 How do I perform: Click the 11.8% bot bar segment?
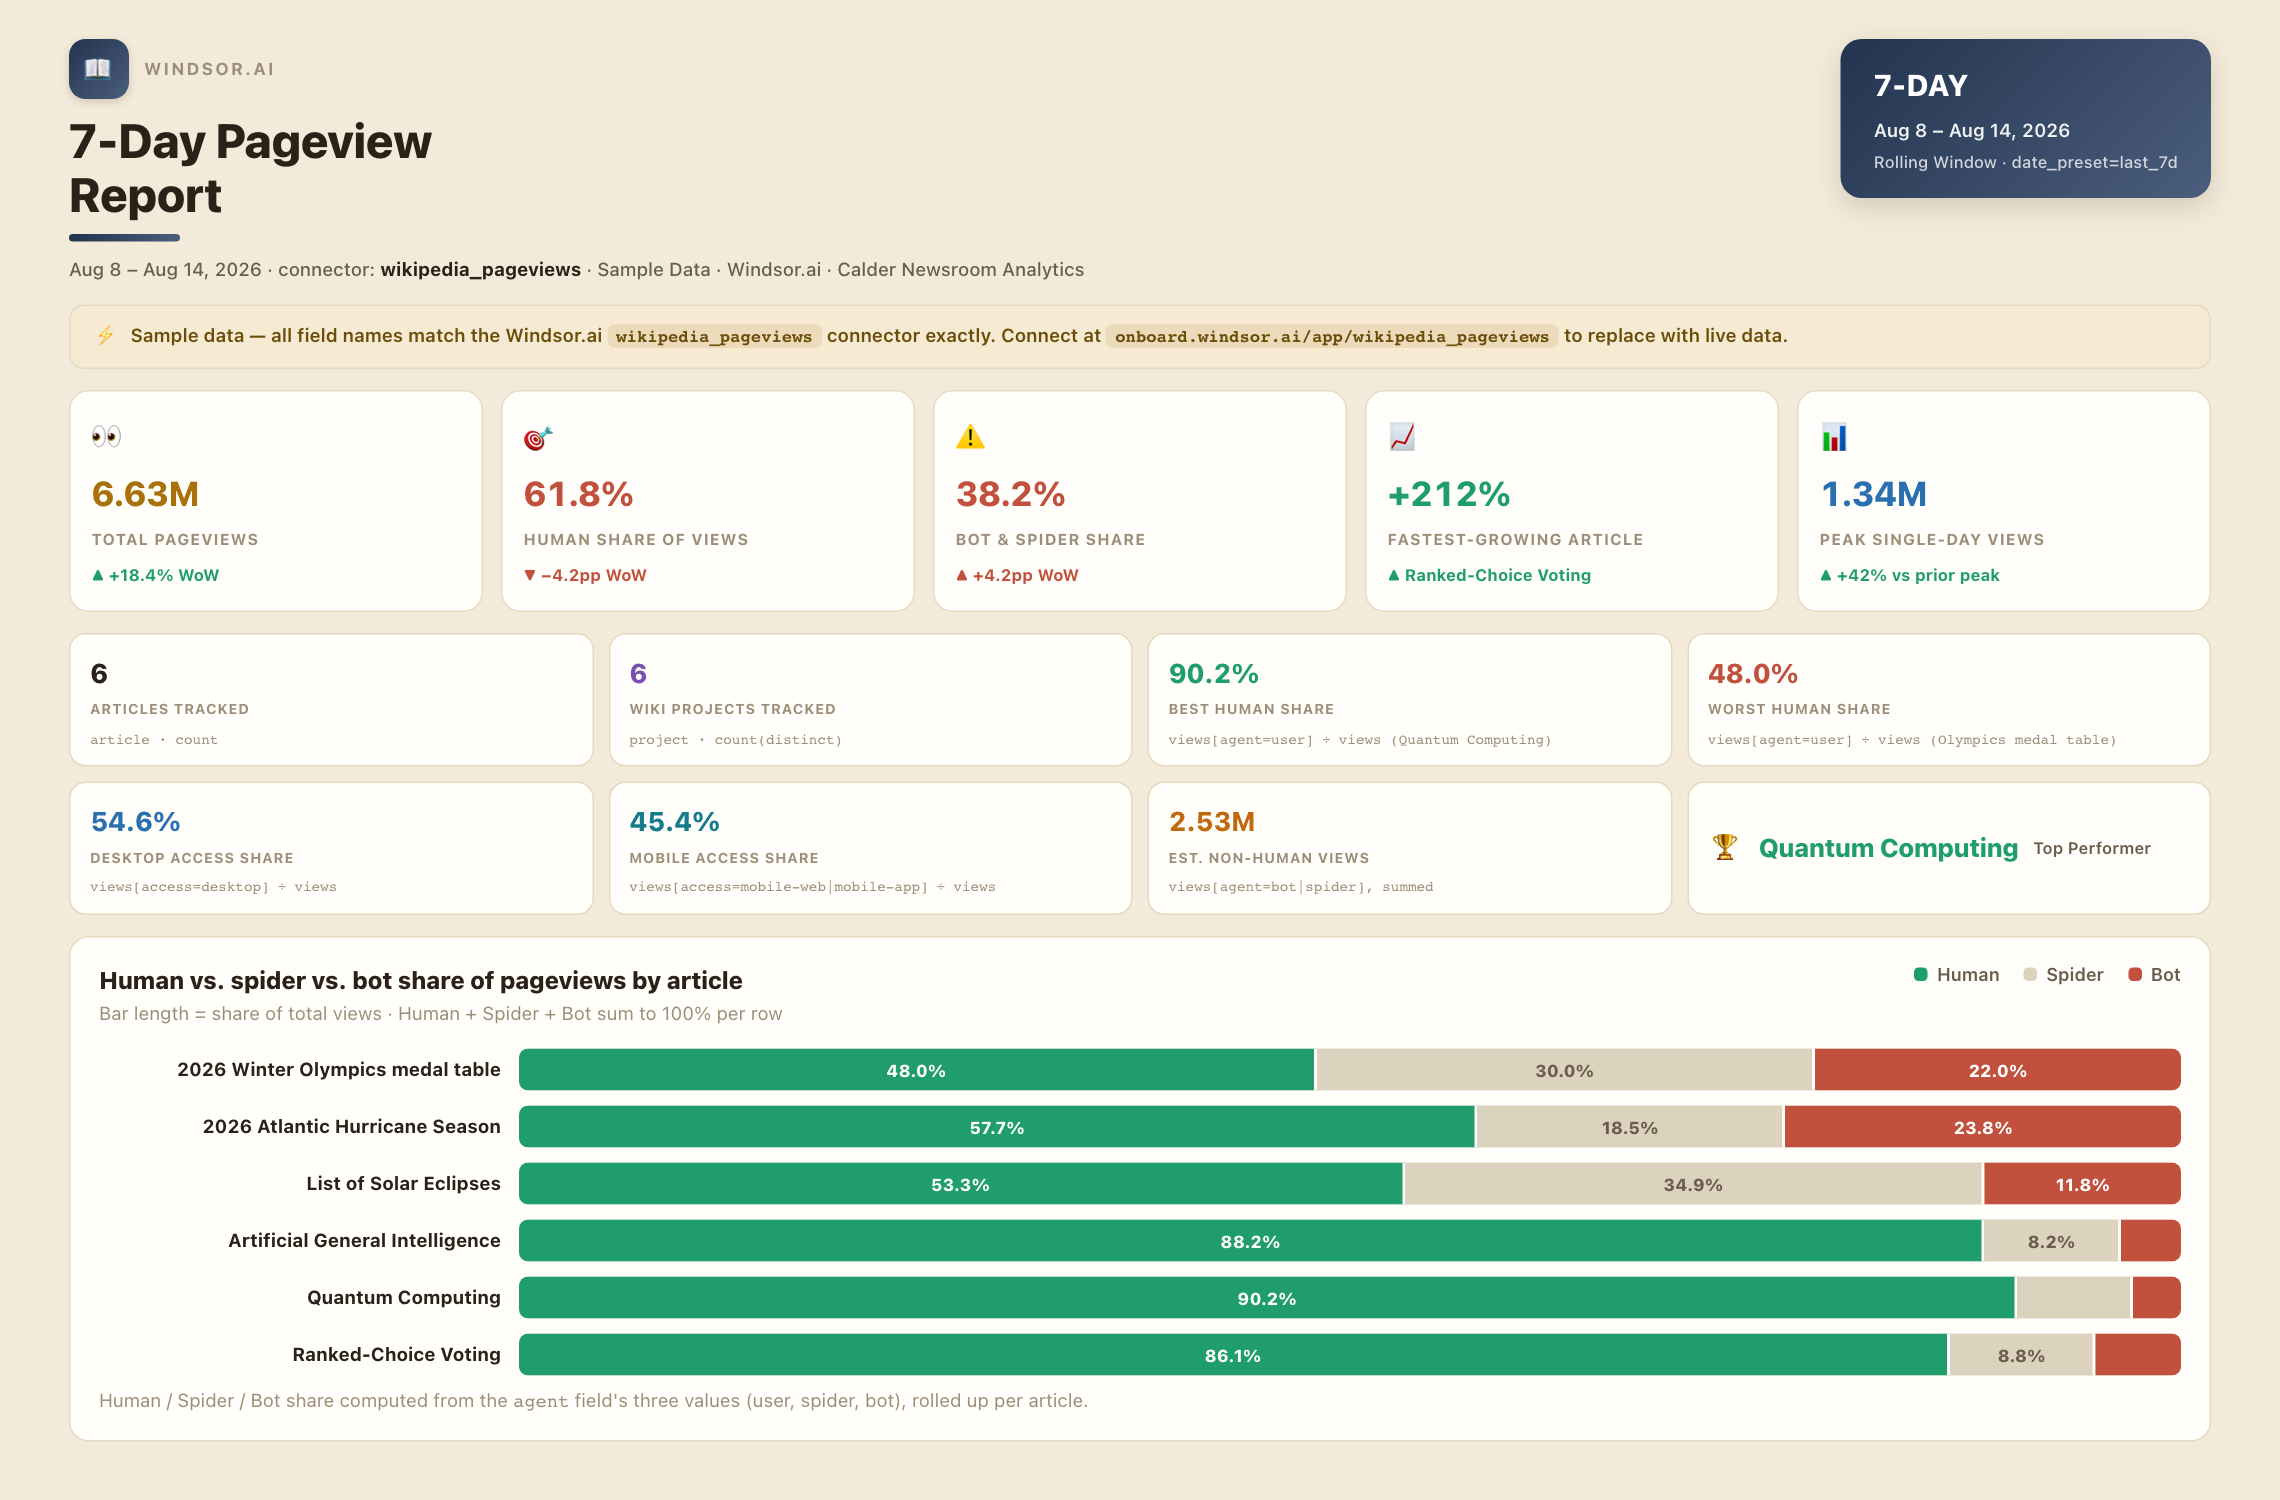coord(2082,1184)
